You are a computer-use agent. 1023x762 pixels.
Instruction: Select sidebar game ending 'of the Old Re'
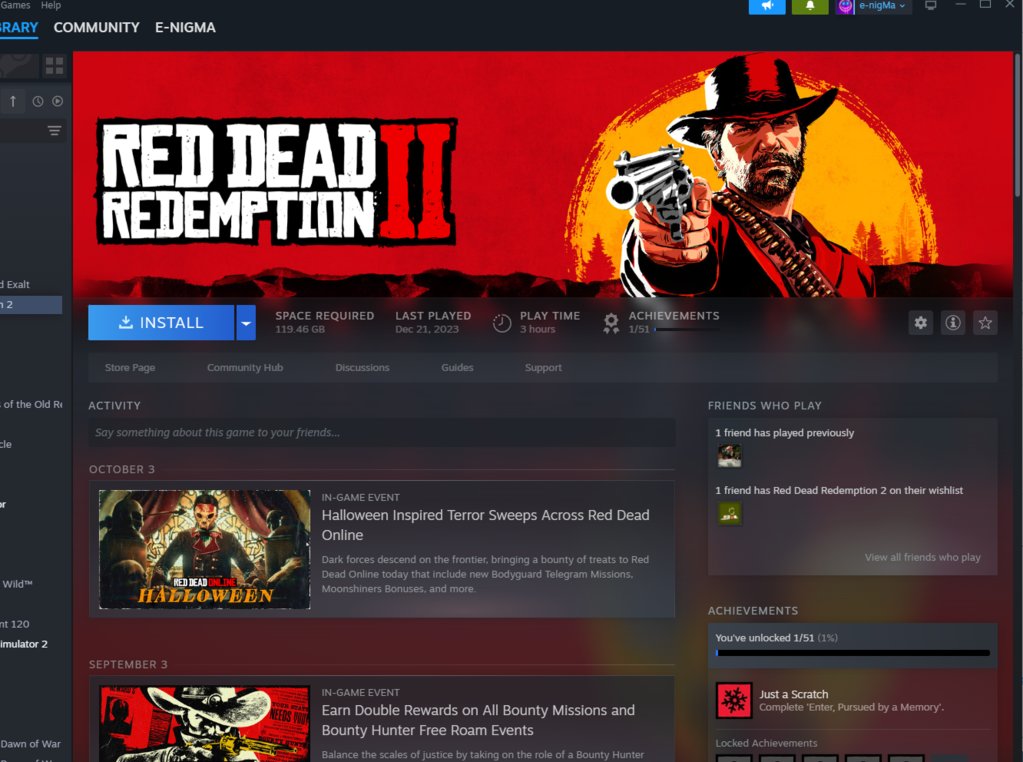tap(31, 404)
